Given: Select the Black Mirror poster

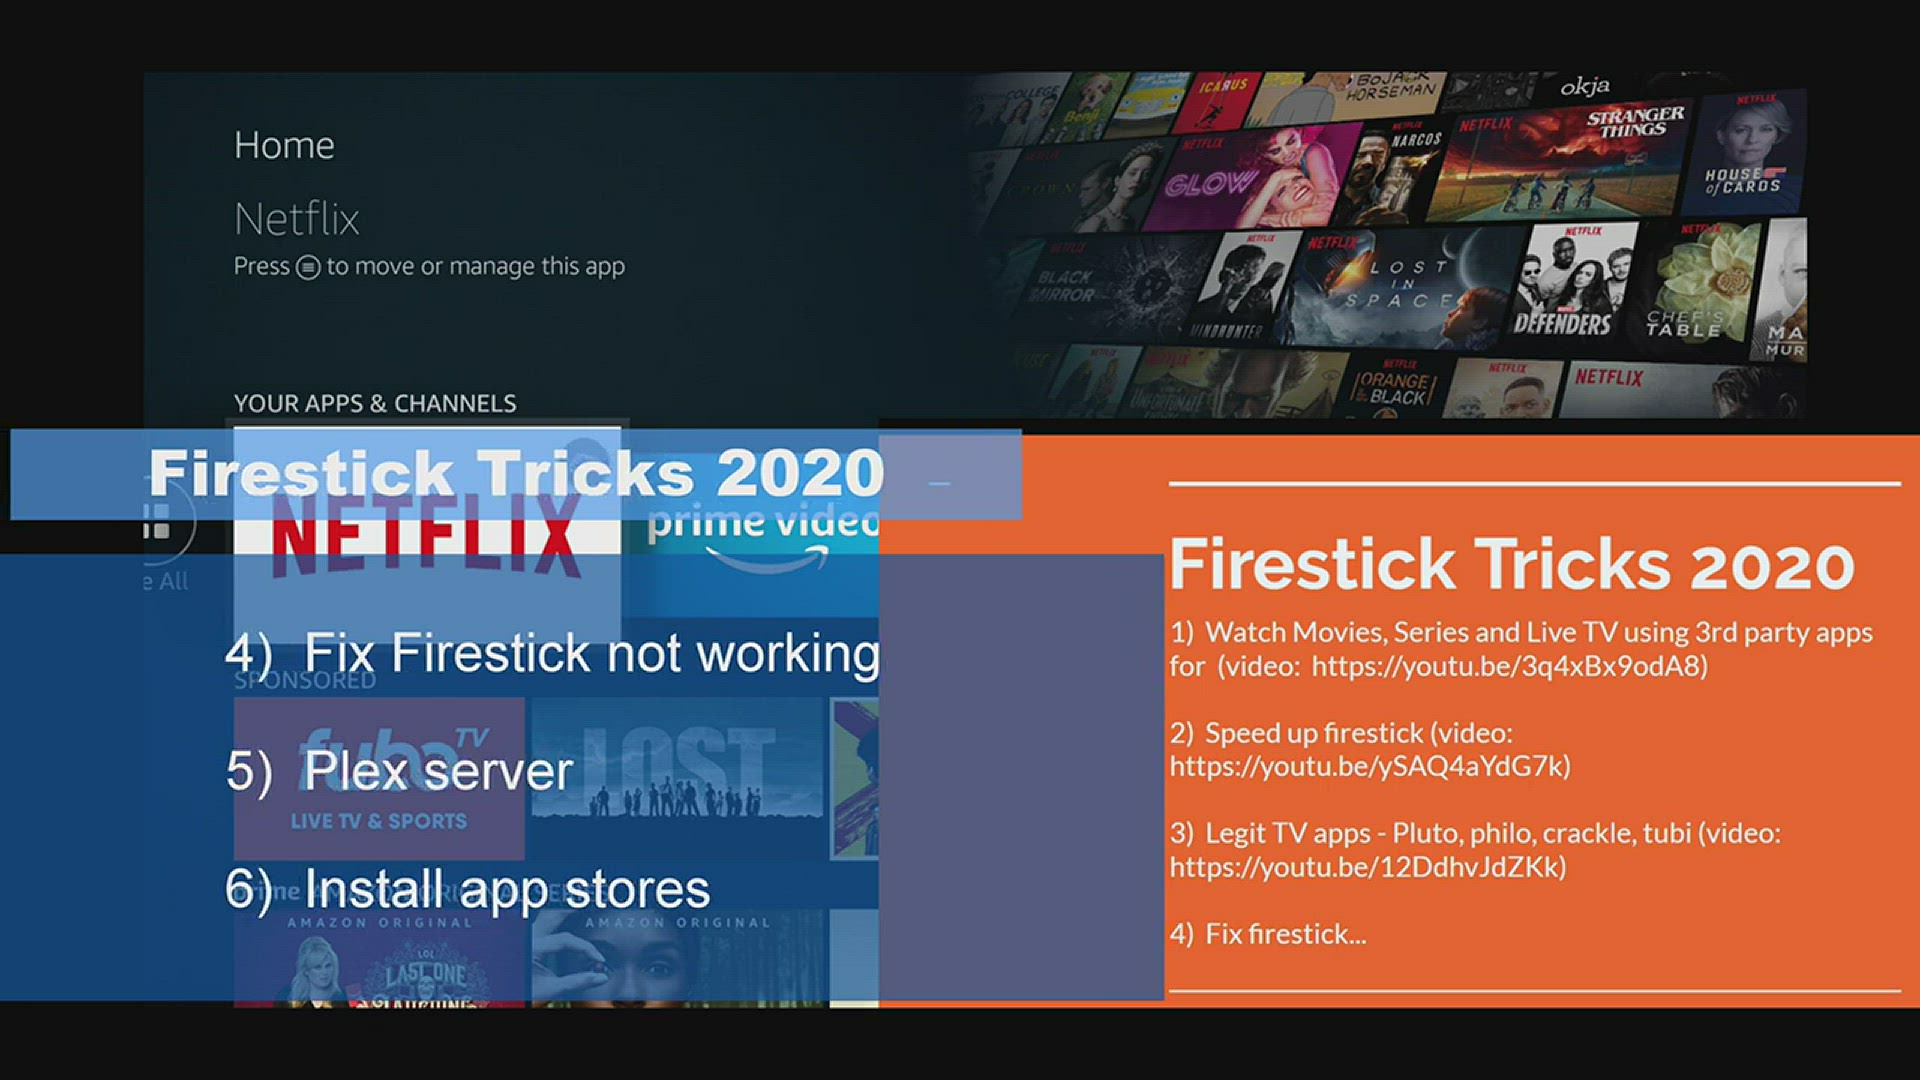Looking at the screenshot, I should point(1090,285).
